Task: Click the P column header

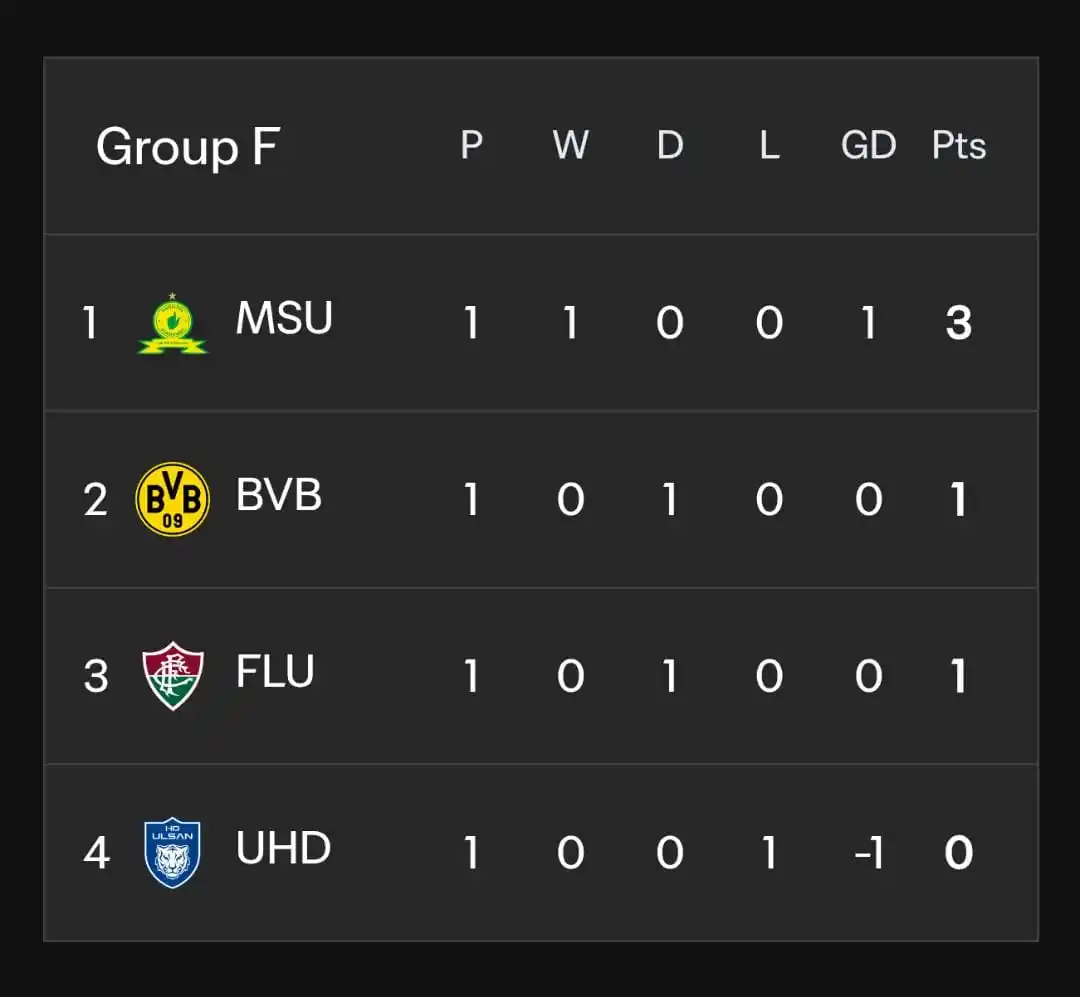Action: click(x=471, y=145)
